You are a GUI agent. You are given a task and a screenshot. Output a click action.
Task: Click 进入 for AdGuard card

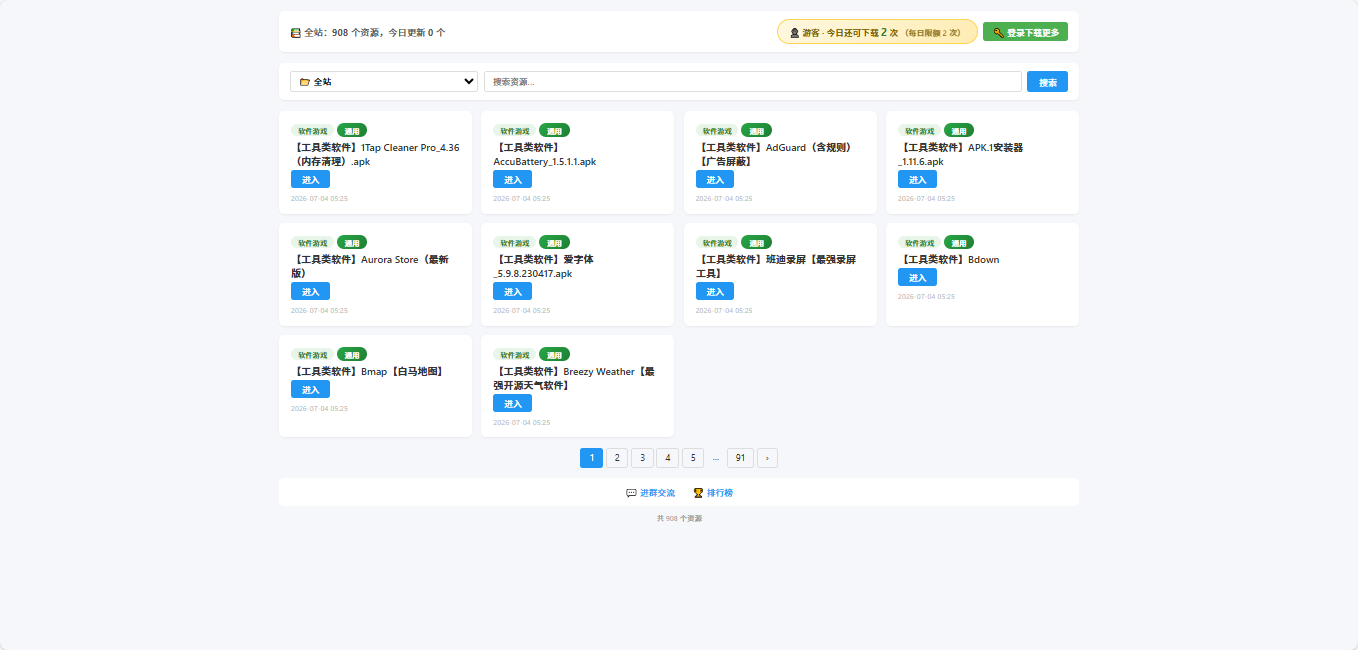pyautogui.click(x=715, y=179)
